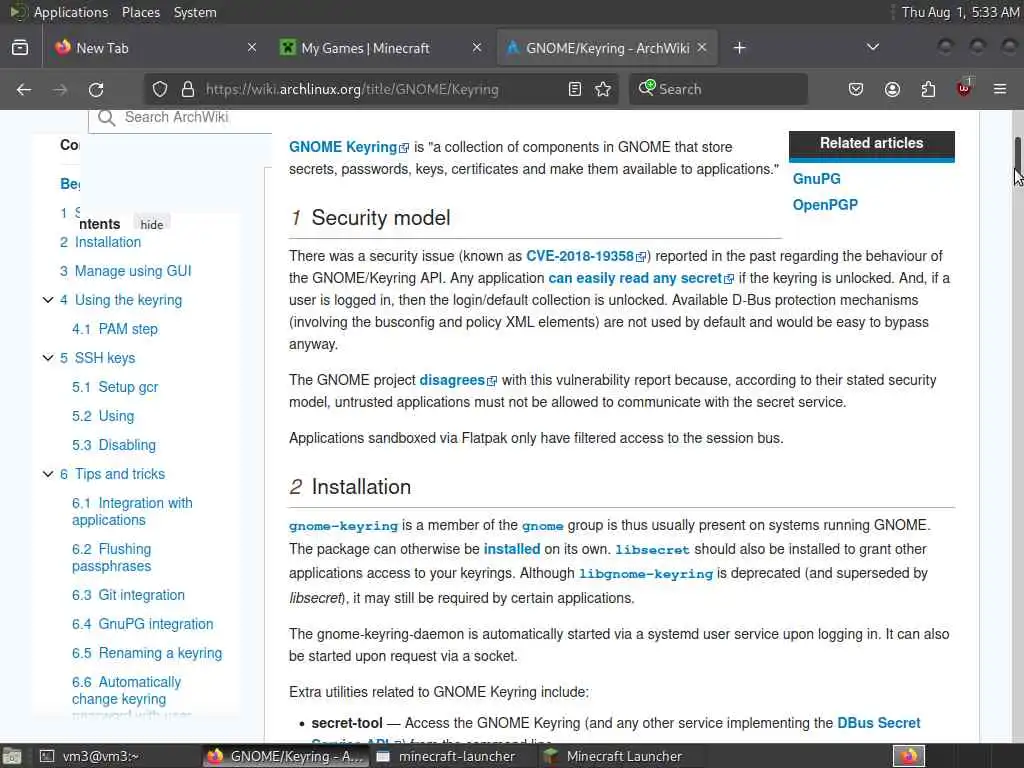Viewport: 1024px width, 768px height.
Task: Go to 5.3 Disabling section
Action: click(x=114, y=445)
